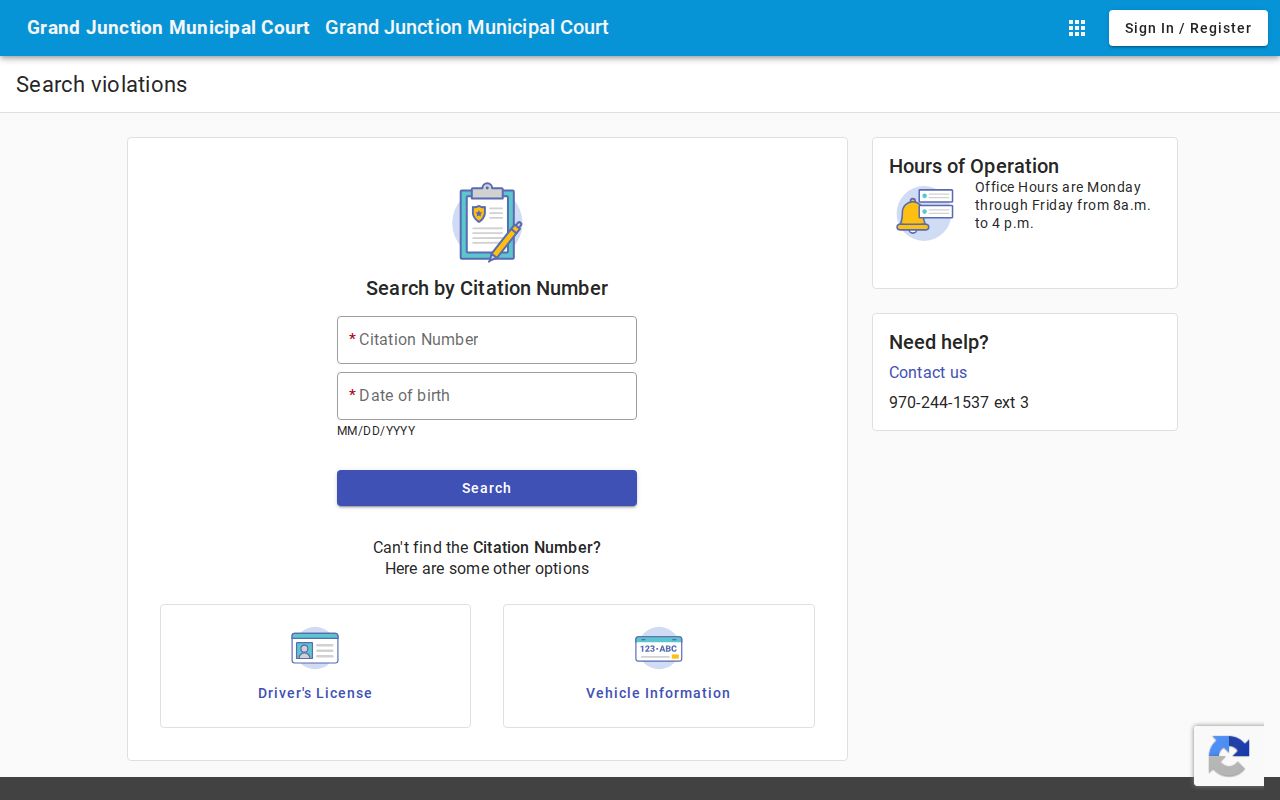
Task: Click the Hours of Operation bell icon
Action: click(x=924, y=213)
